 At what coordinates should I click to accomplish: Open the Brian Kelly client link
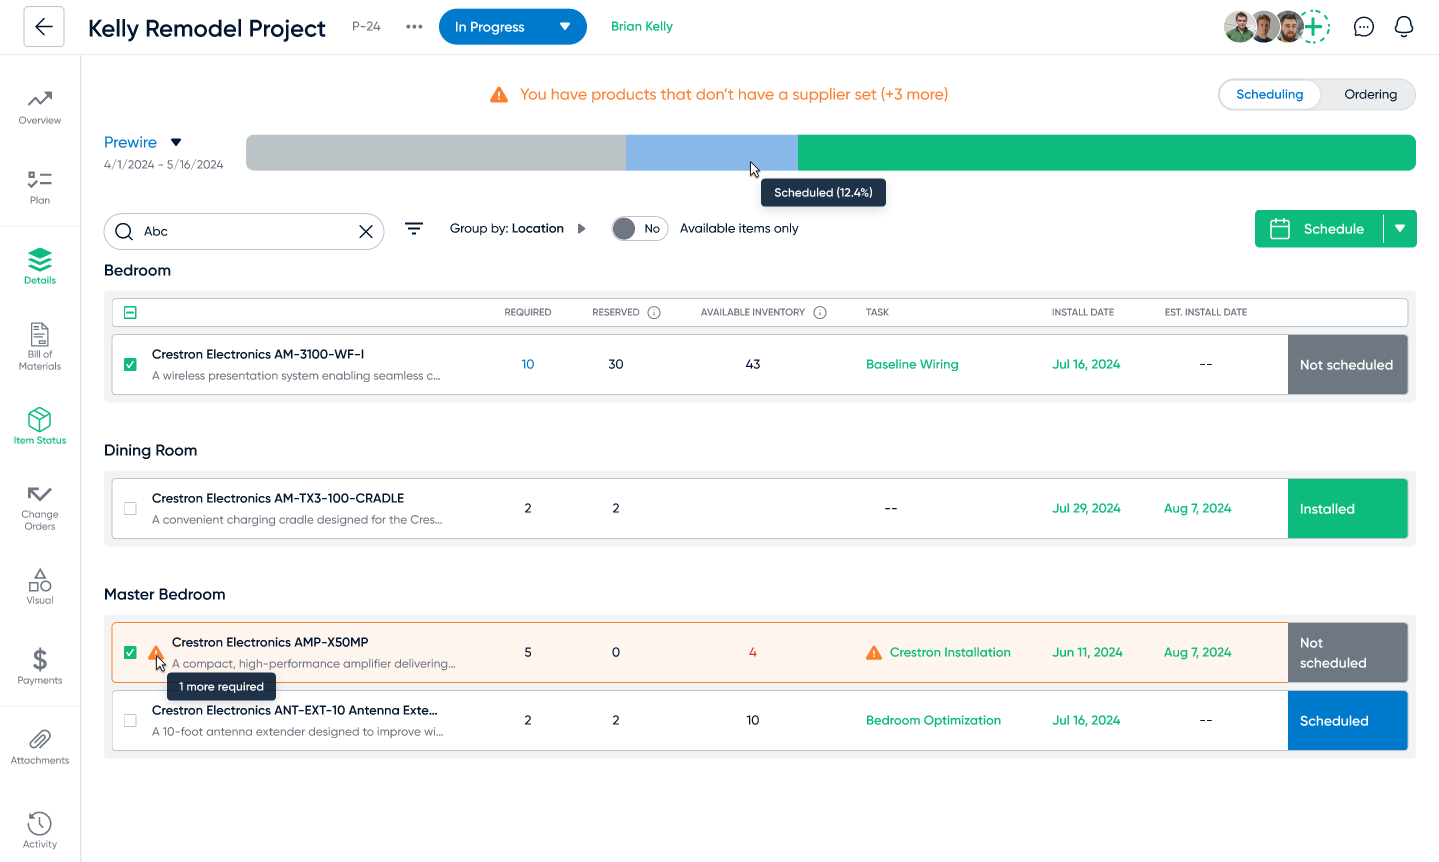point(642,27)
